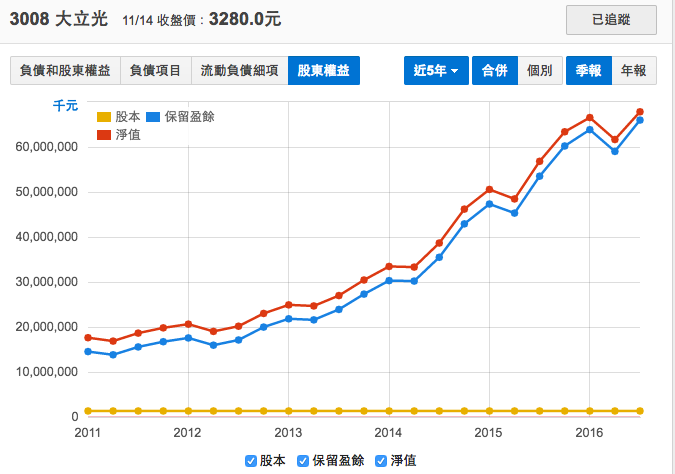Select the 流動負債細項 tab
This screenshot has width=675, height=474.
tap(239, 70)
